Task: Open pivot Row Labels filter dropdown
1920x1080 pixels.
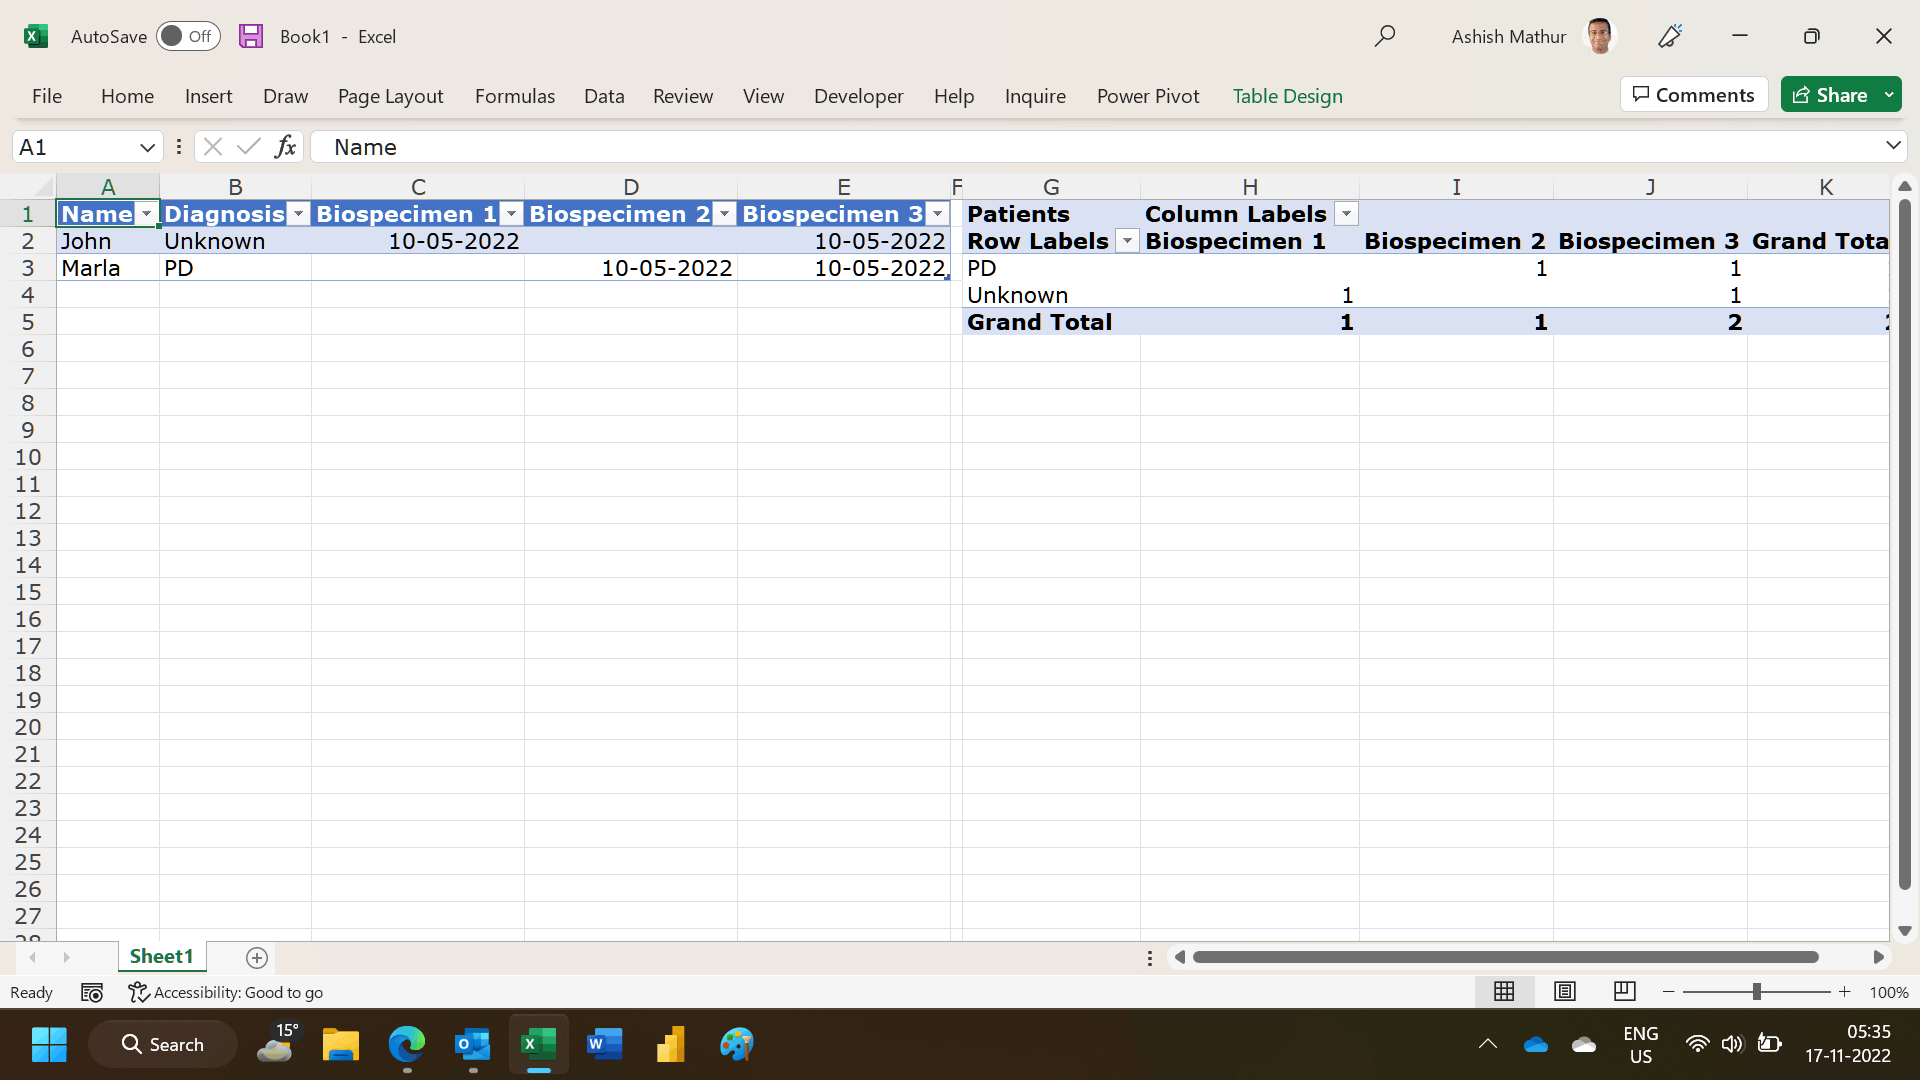Action: tap(1127, 241)
